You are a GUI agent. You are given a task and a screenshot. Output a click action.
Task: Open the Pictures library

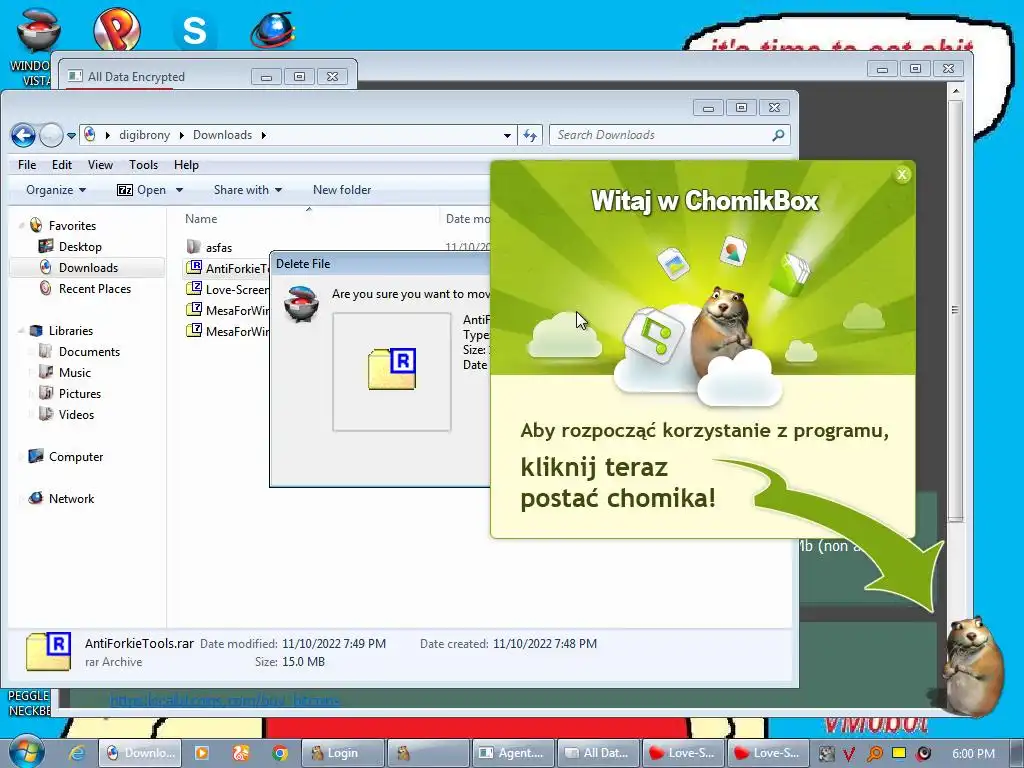pos(80,394)
